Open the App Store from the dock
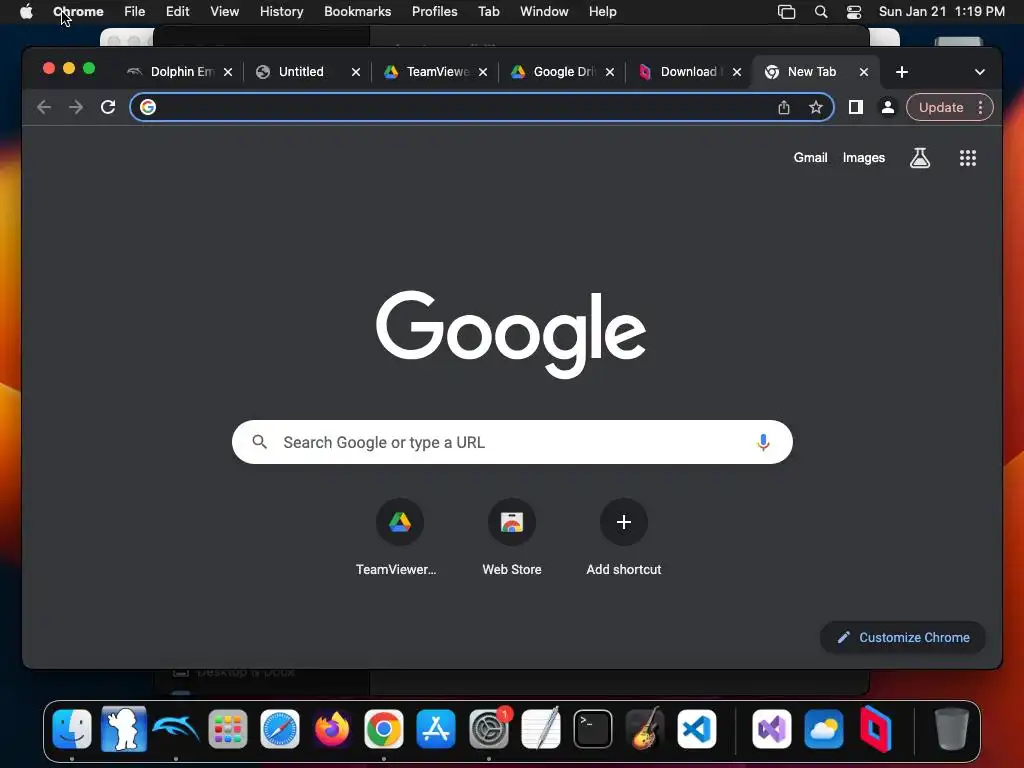 [436, 729]
